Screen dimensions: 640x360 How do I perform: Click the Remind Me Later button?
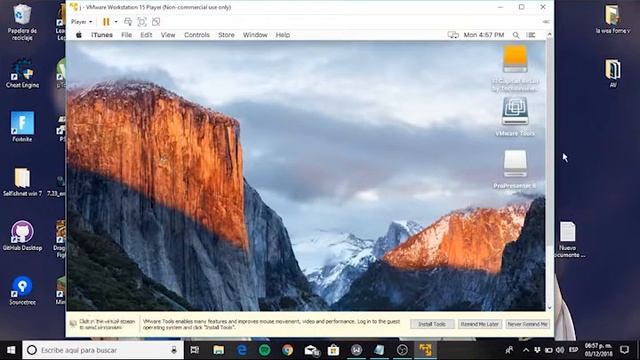(x=480, y=324)
